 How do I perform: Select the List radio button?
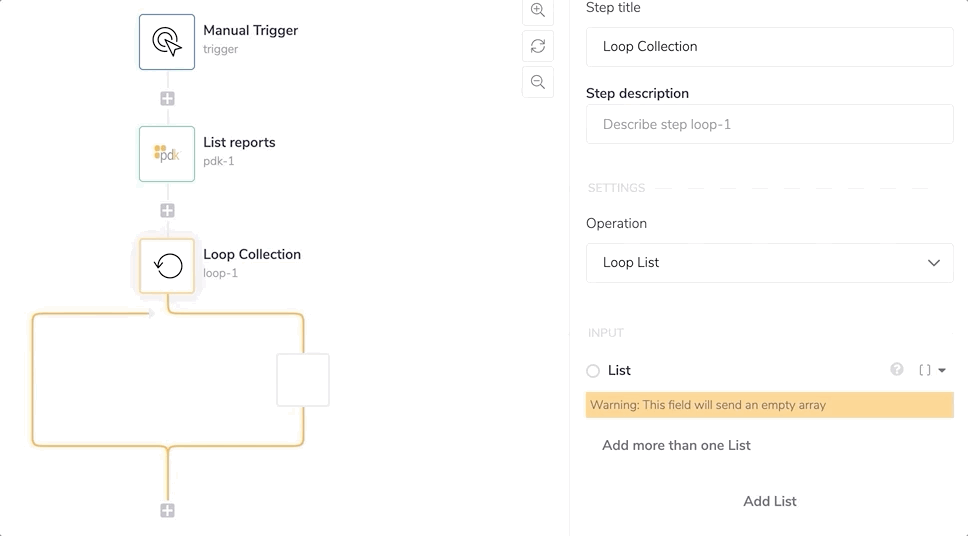point(593,371)
